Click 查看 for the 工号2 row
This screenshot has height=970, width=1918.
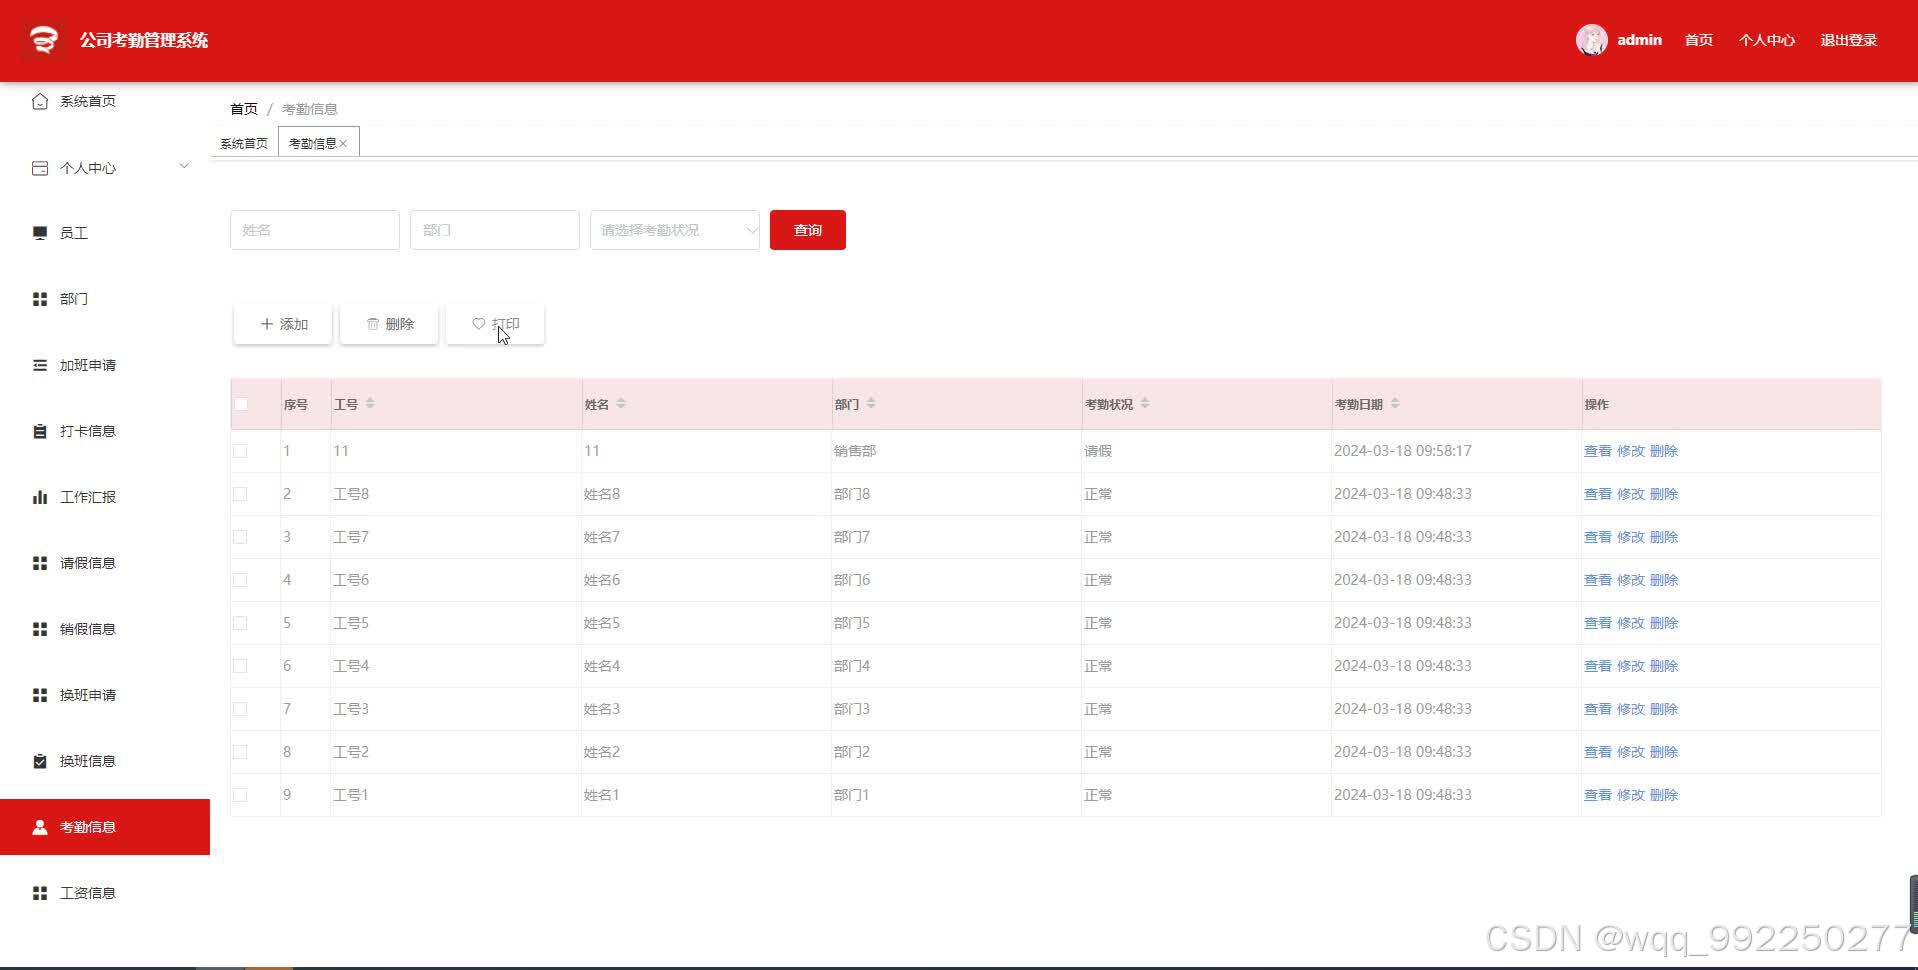[1597, 752]
